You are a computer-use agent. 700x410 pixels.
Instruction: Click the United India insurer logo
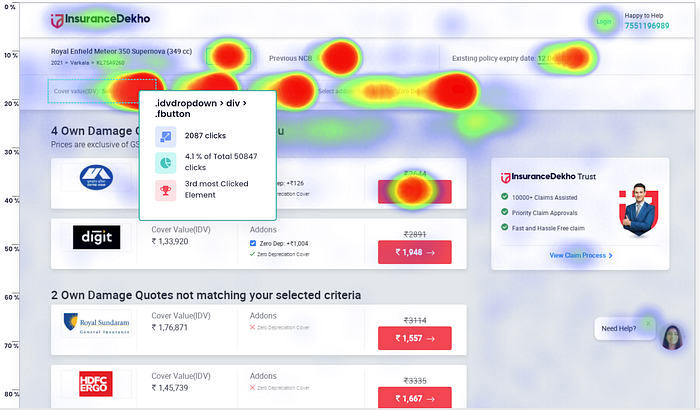[96, 177]
